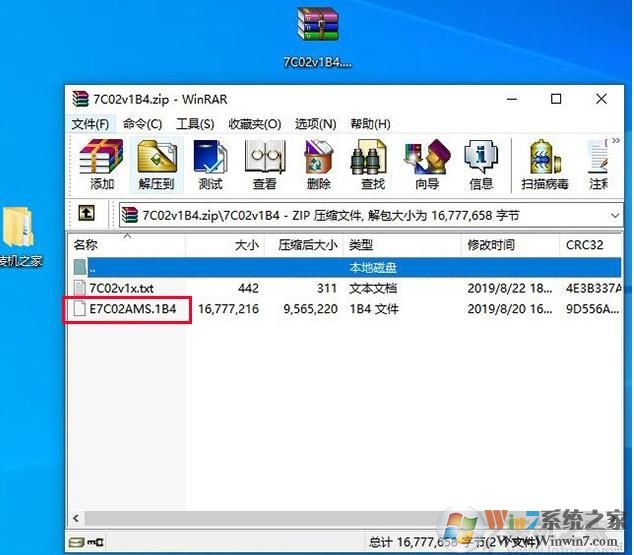Open the View (查看) toolbar icon
Viewport: 634px width, 555px height.
tap(264, 164)
